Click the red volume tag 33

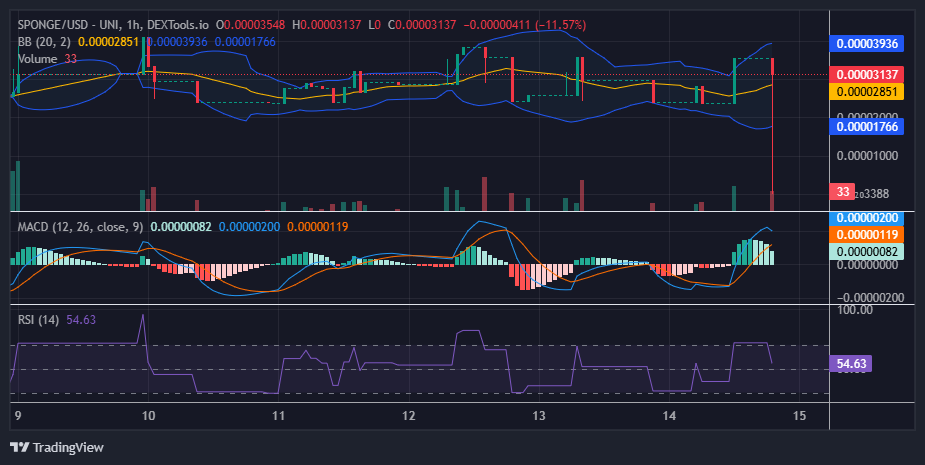click(842, 191)
